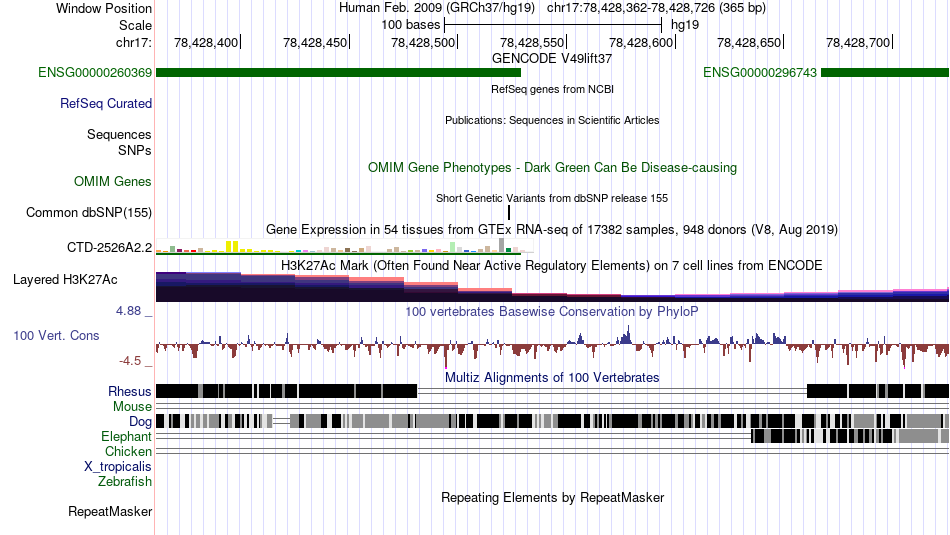The image size is (950, 535).
Task: Open the 100 Vert. Cons track label
Action: [x=56, y=336]
